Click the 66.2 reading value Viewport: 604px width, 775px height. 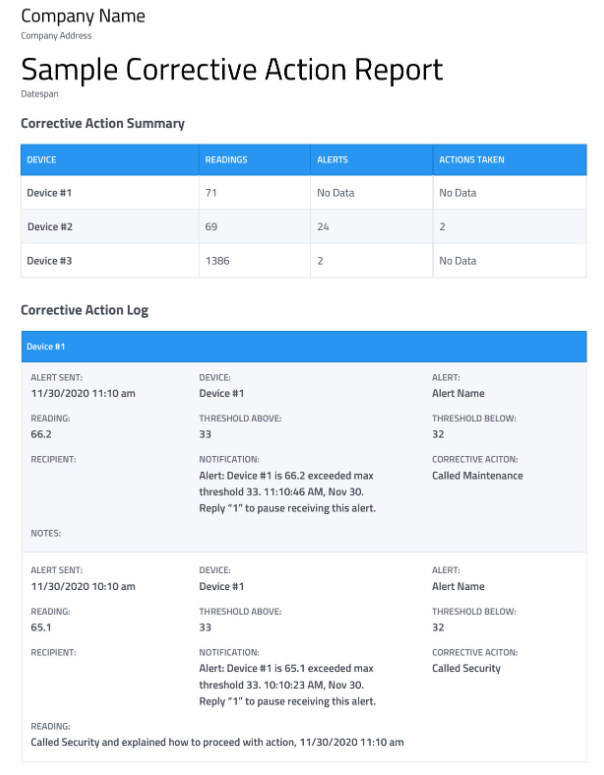point(42,434)
